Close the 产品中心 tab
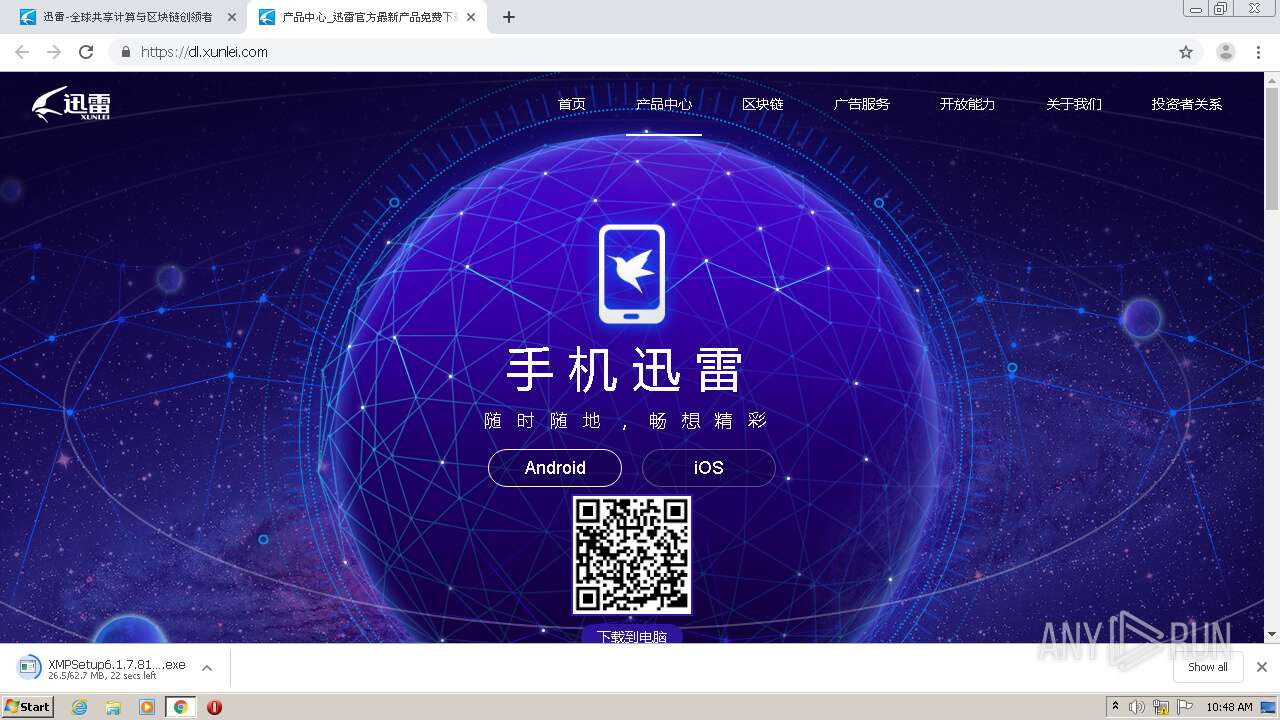This screenshot has width=1280, height=720. pyautogui.click(x=471, y=17)
